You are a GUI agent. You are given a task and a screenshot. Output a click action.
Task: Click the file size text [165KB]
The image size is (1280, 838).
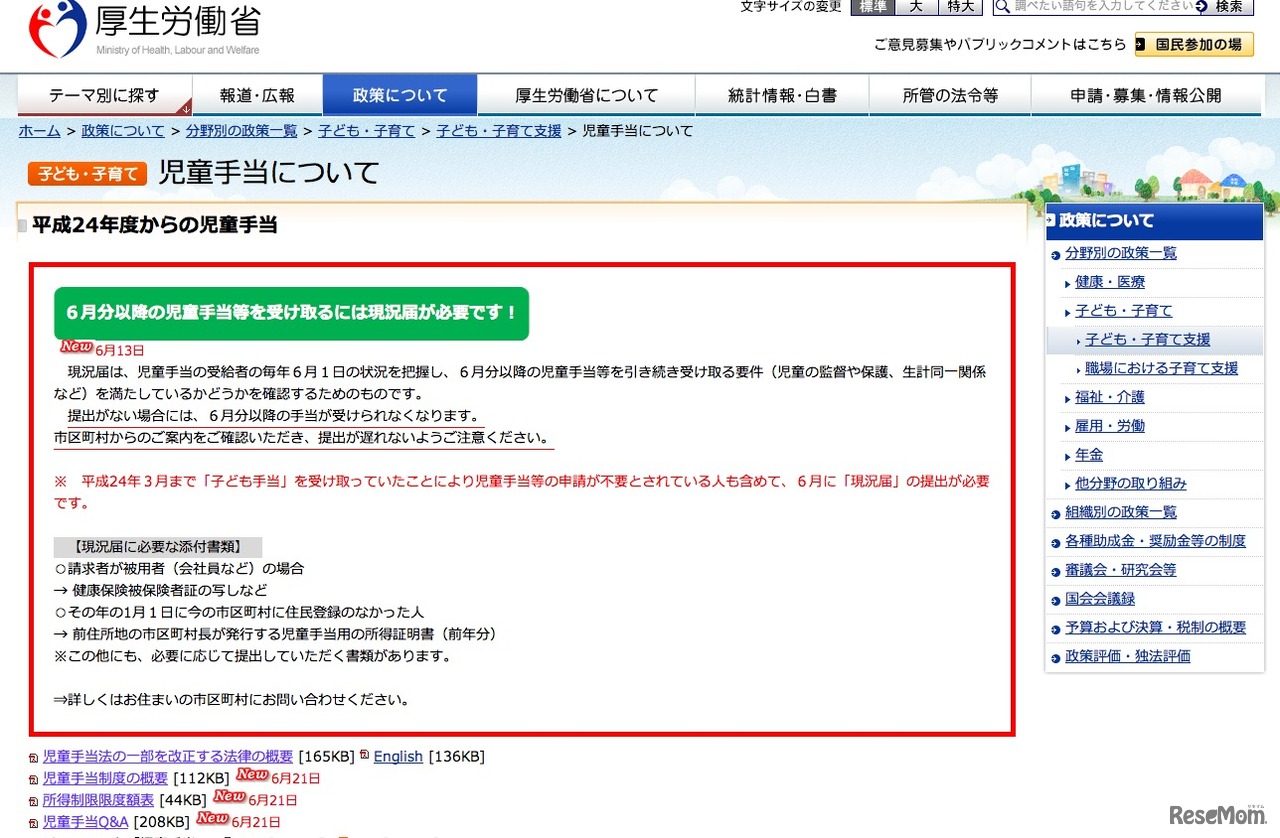[325, 757]
